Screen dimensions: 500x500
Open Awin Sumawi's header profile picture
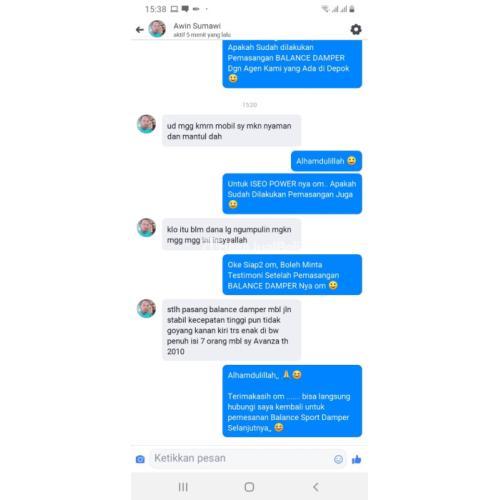(x=157, y=29)
